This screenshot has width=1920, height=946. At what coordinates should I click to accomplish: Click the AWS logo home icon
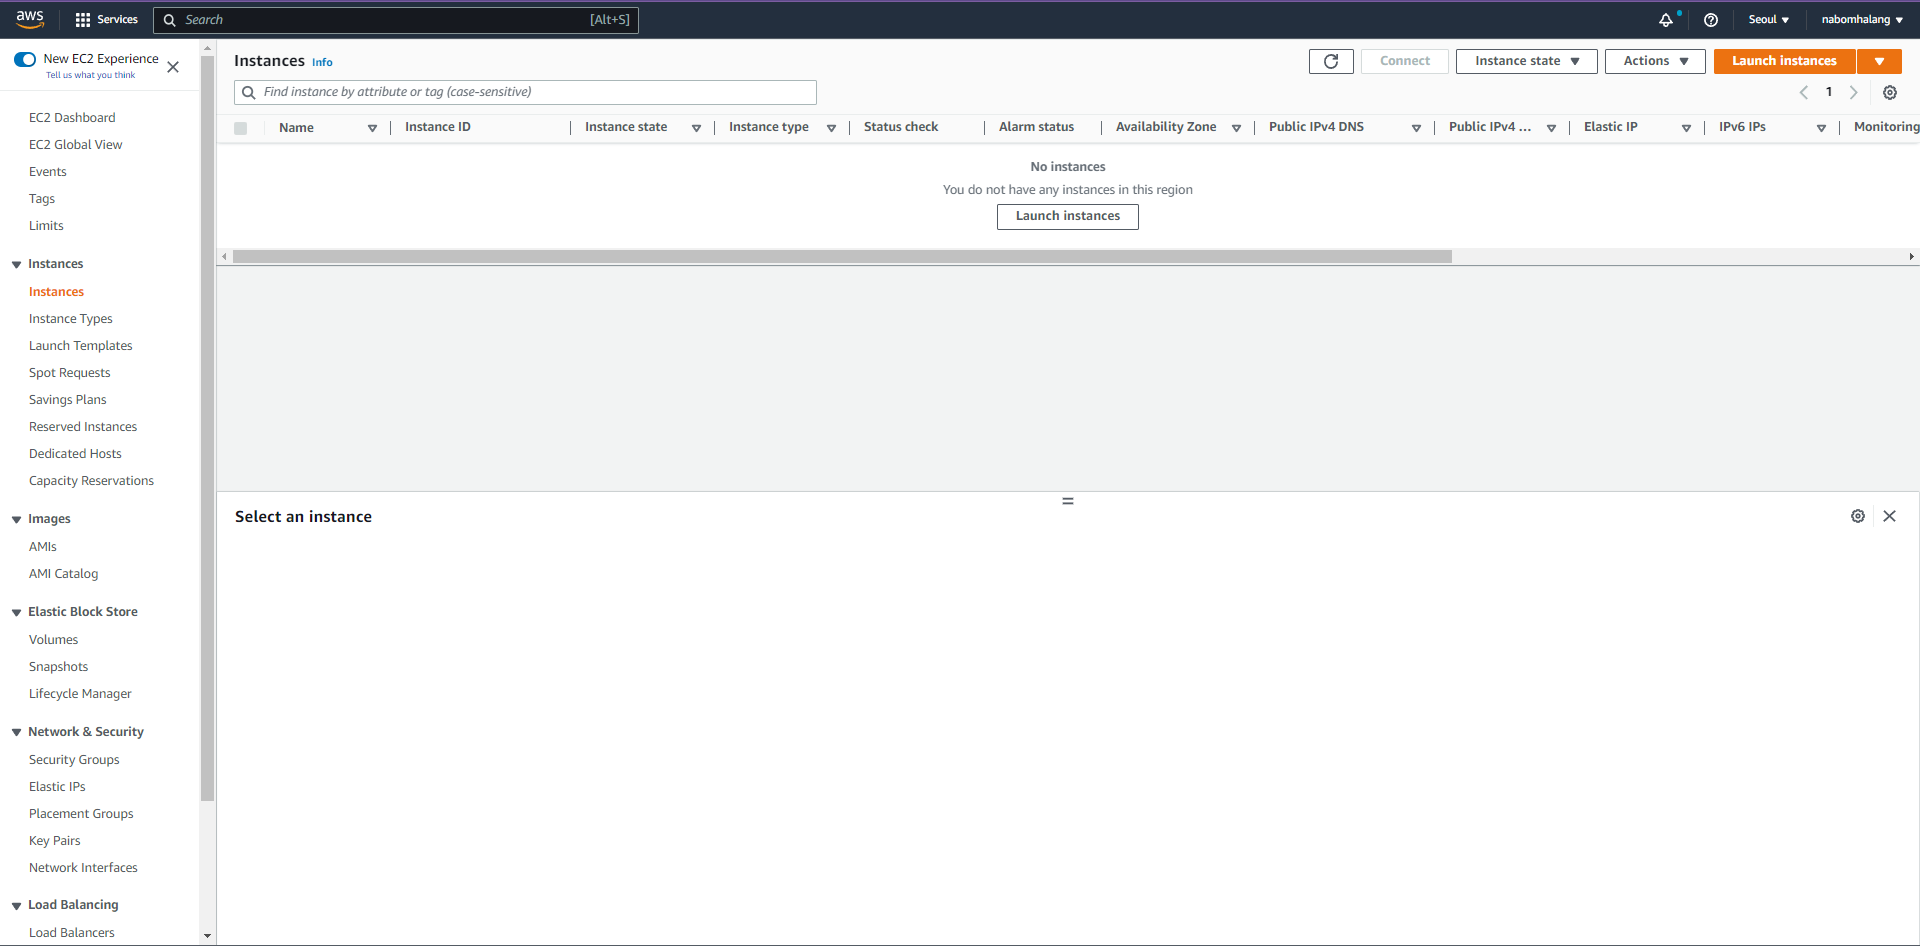pyautogui.click(x=30, y=19)
